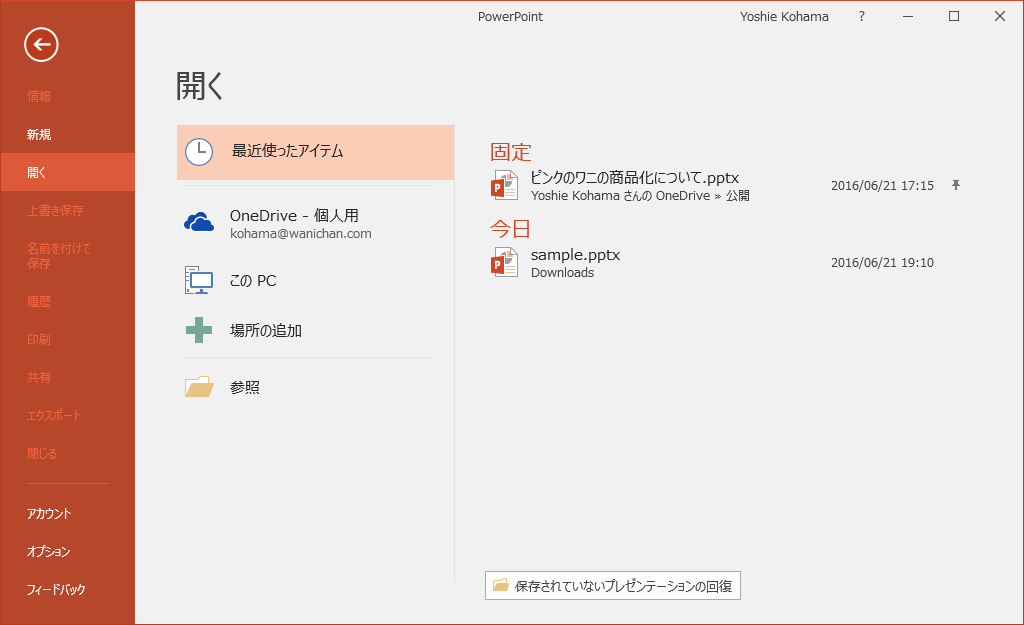Click the help question mark icon

pos(861,16)
